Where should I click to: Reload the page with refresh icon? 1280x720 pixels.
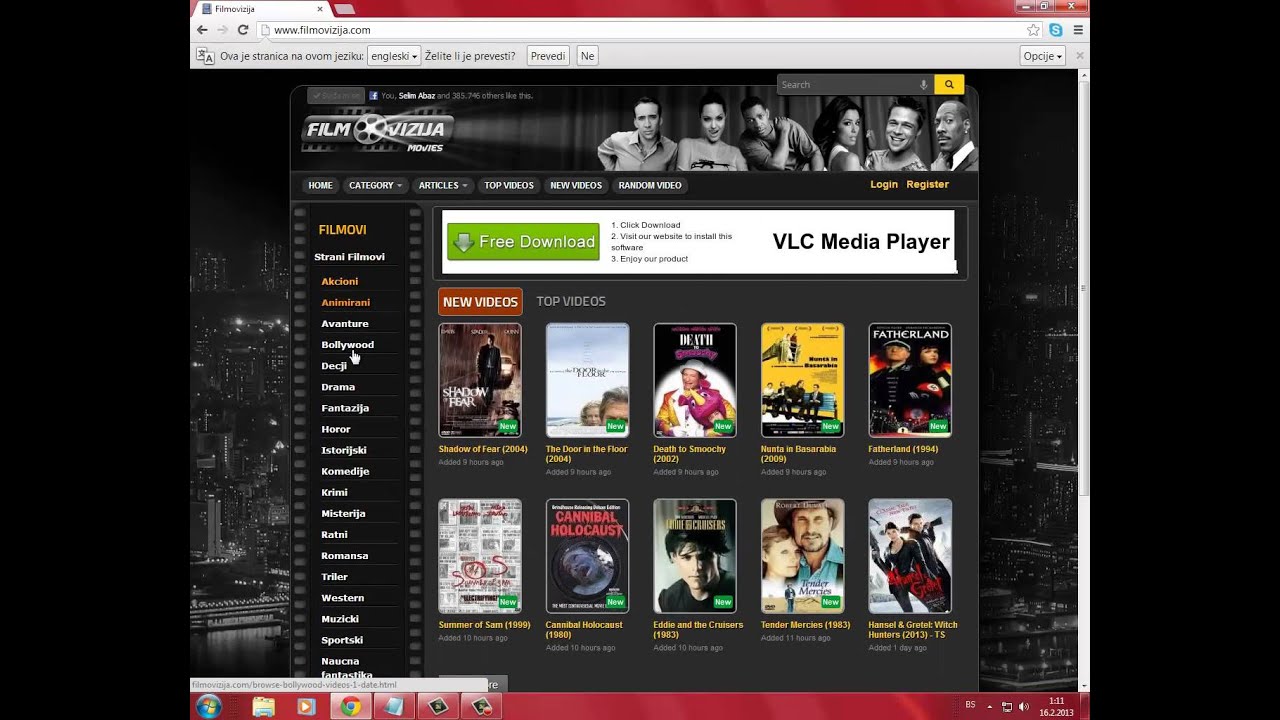[x=242, y=30]
